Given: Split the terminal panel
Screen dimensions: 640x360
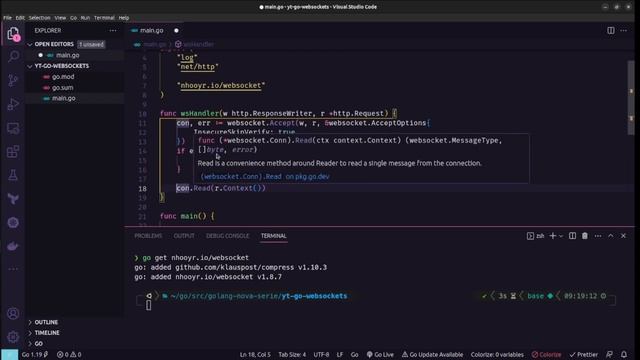Looking at the screenshot, I should (x=572, y=236).
